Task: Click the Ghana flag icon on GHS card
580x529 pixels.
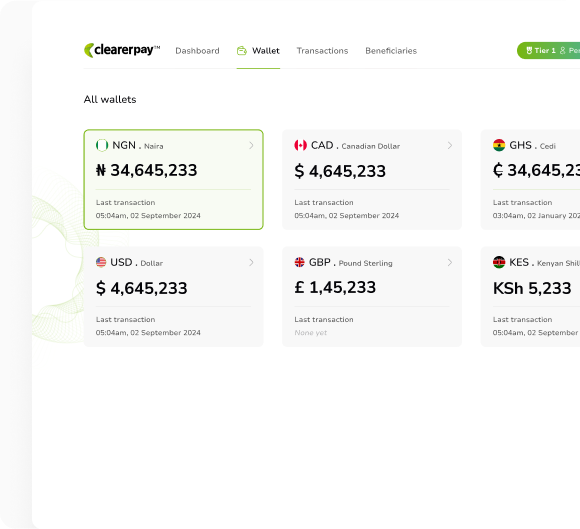Action: click(x=499, y=145)
